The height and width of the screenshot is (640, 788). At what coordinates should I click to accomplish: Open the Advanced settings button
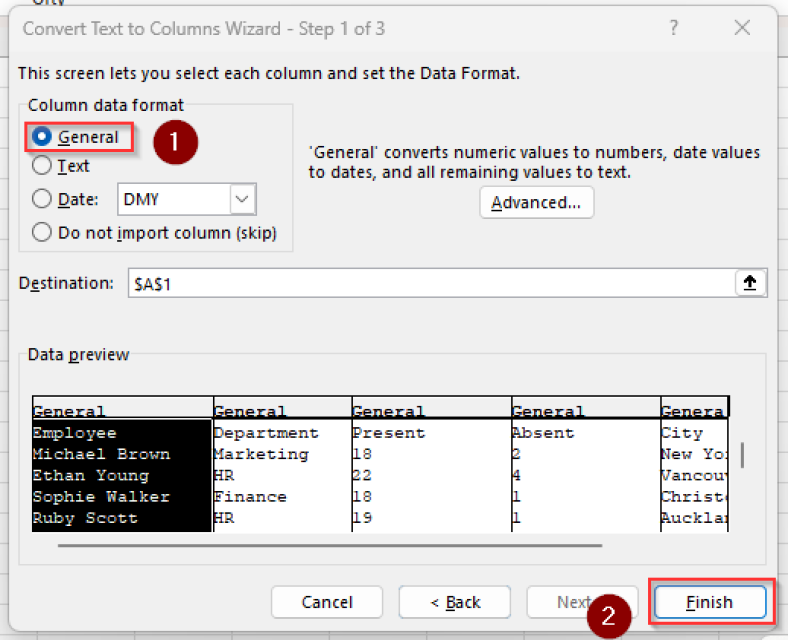point(536,202)
